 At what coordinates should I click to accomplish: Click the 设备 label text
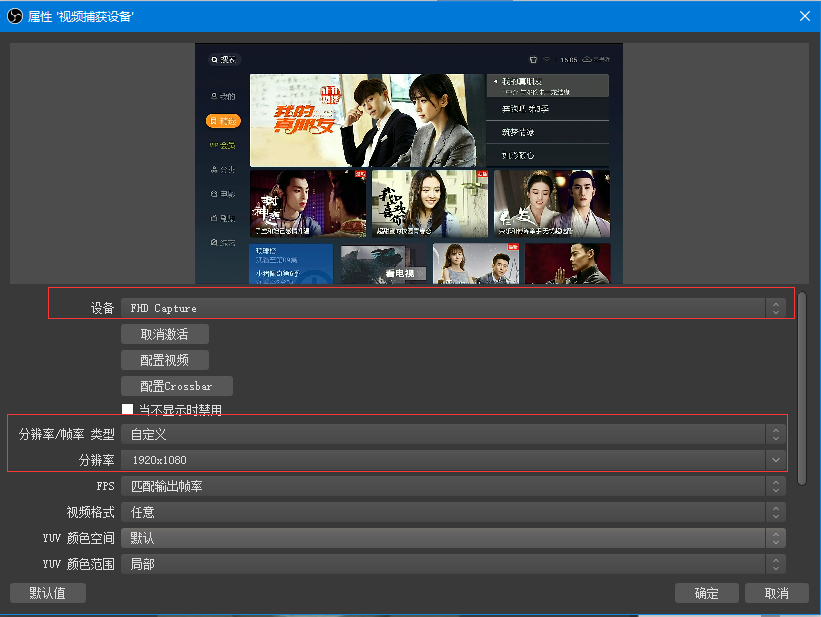tap(102, 308)
